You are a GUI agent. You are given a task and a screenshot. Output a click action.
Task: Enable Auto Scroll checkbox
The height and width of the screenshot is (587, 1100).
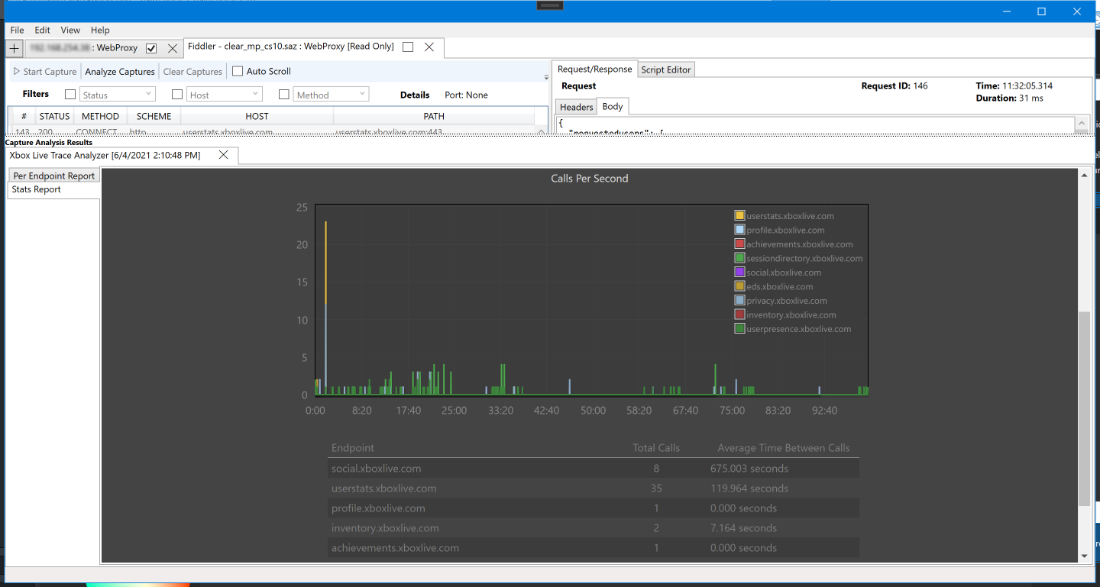click(237, 71)
